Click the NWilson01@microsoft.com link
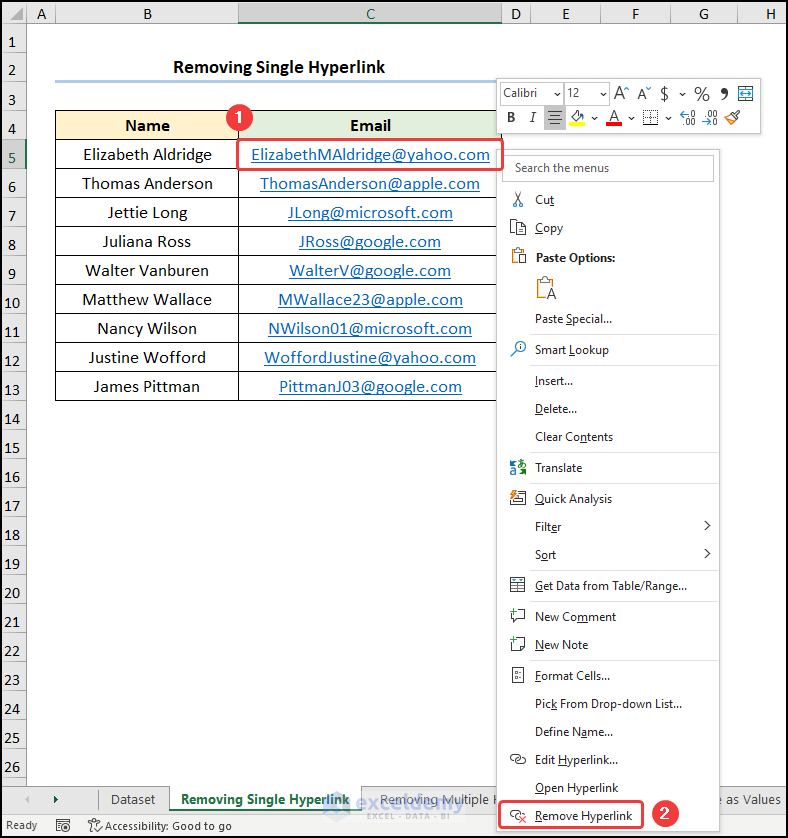Screen dimensions: 788x838 [370, 328]
